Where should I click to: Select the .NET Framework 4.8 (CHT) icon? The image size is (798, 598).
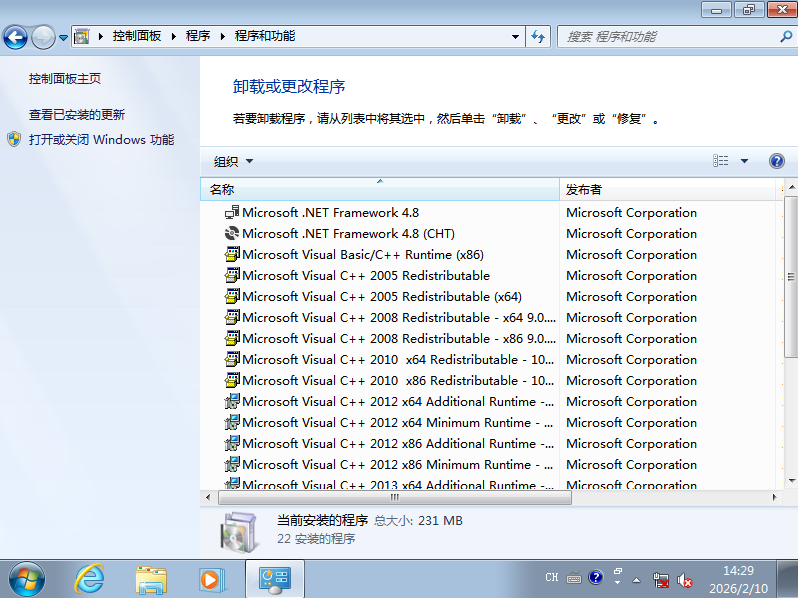click(232, 233)
